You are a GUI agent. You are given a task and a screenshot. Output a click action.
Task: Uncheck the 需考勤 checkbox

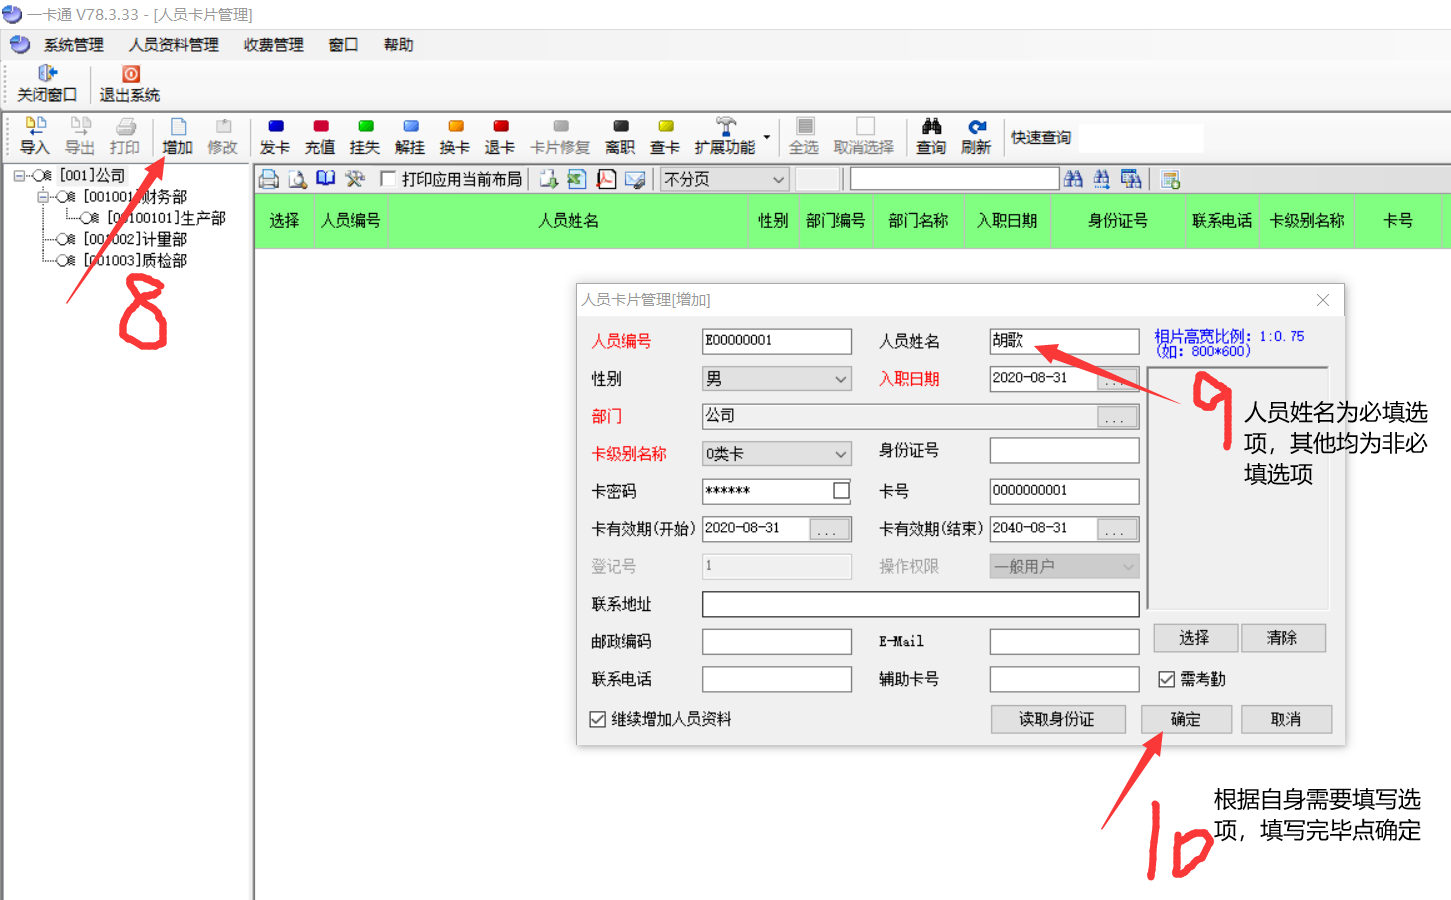coord(1166,680)
